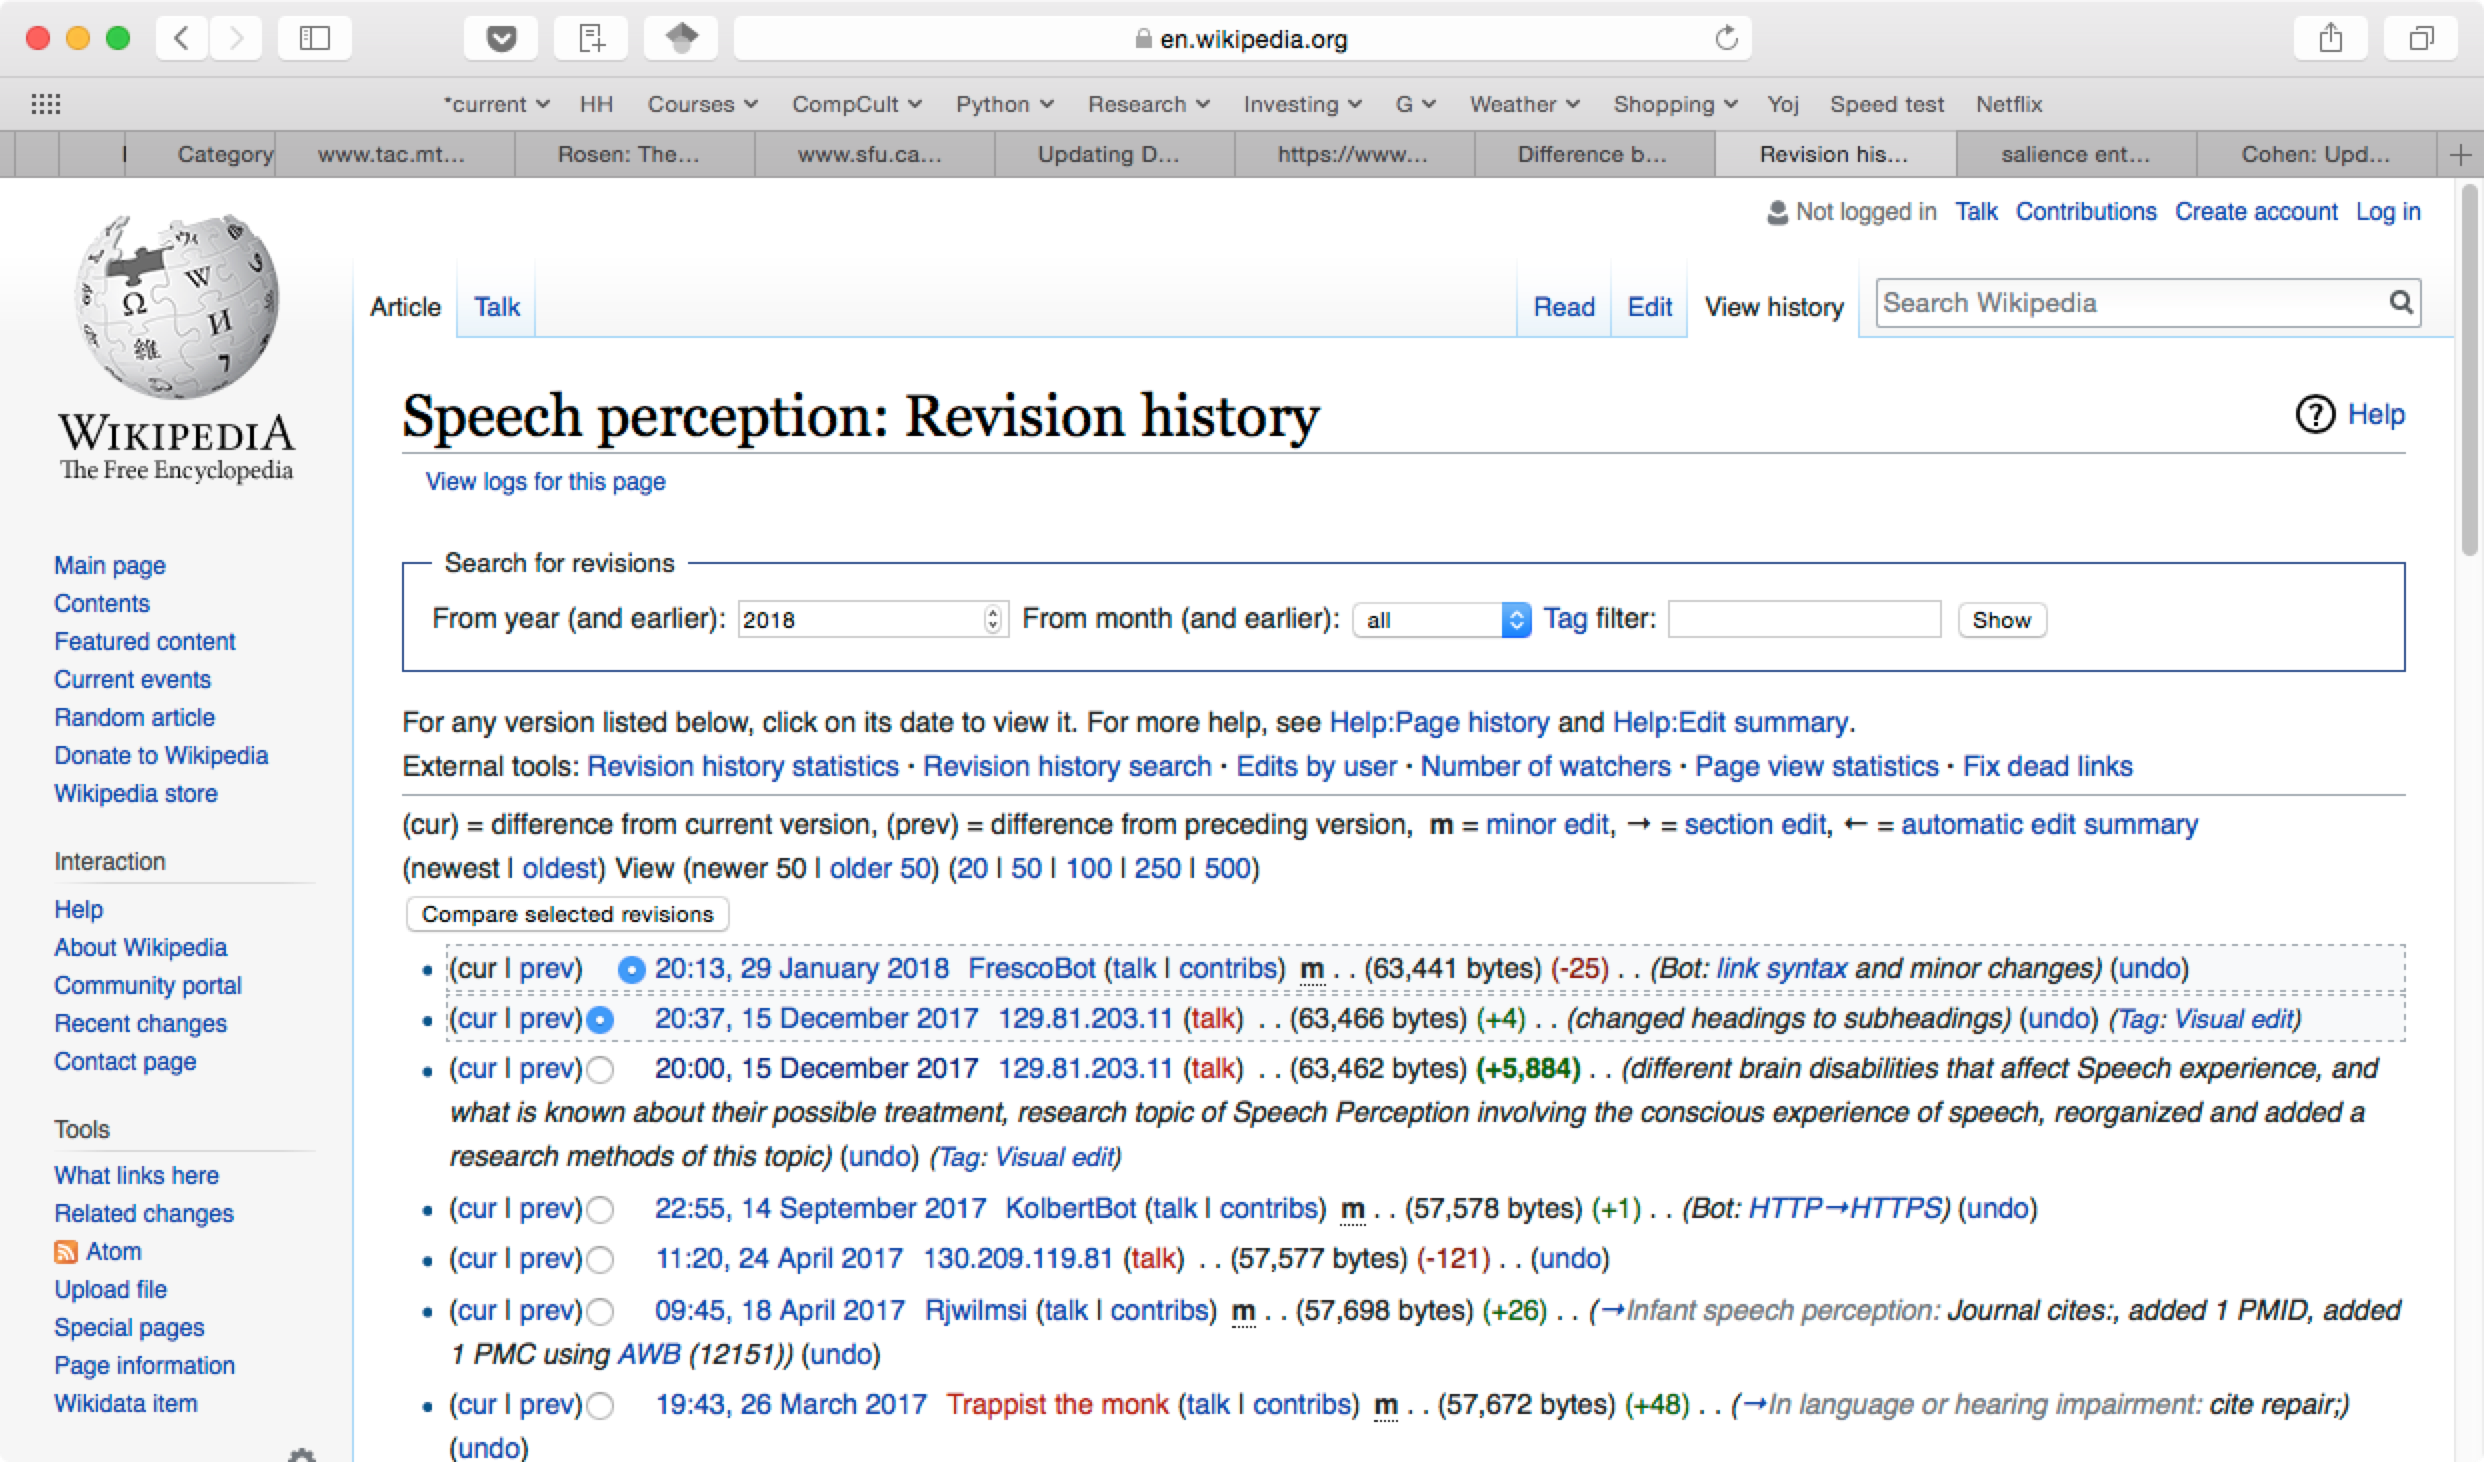Open the Top Sites grid icon
This screenshot has height=1462, width=2484.
coord(46,104)
